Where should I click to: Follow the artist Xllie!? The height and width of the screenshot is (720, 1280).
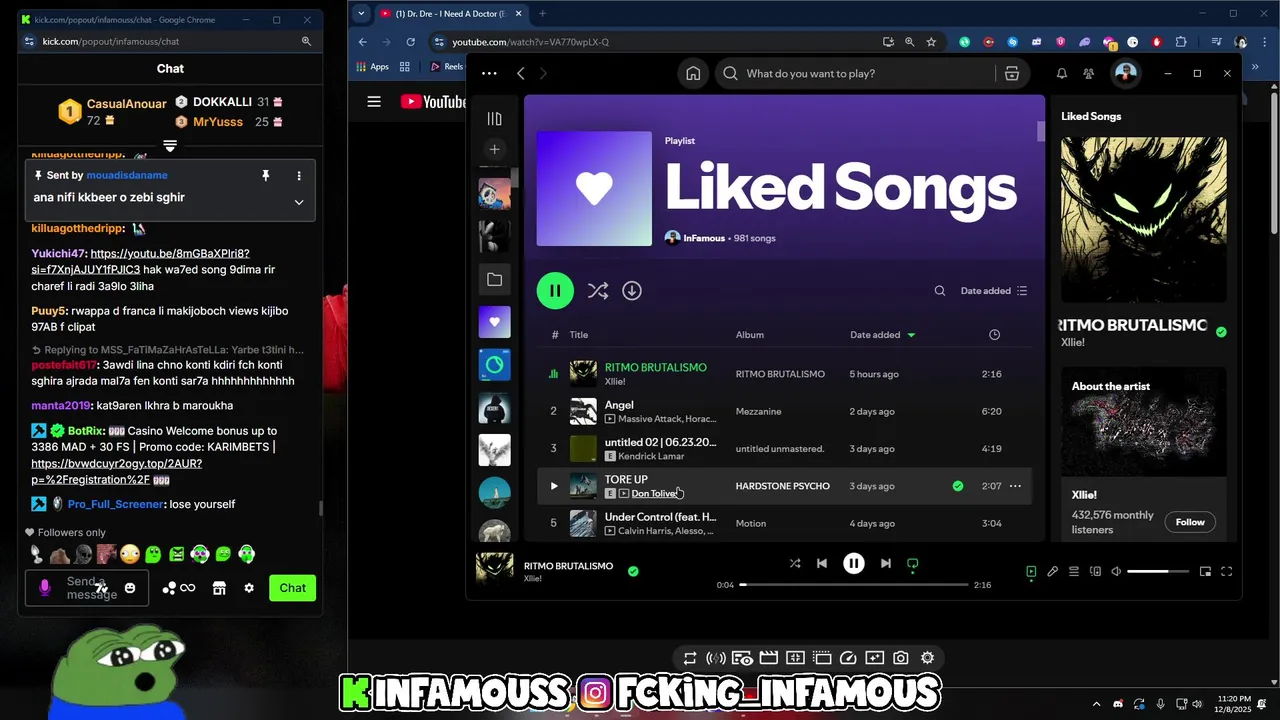coord(1190,522)
